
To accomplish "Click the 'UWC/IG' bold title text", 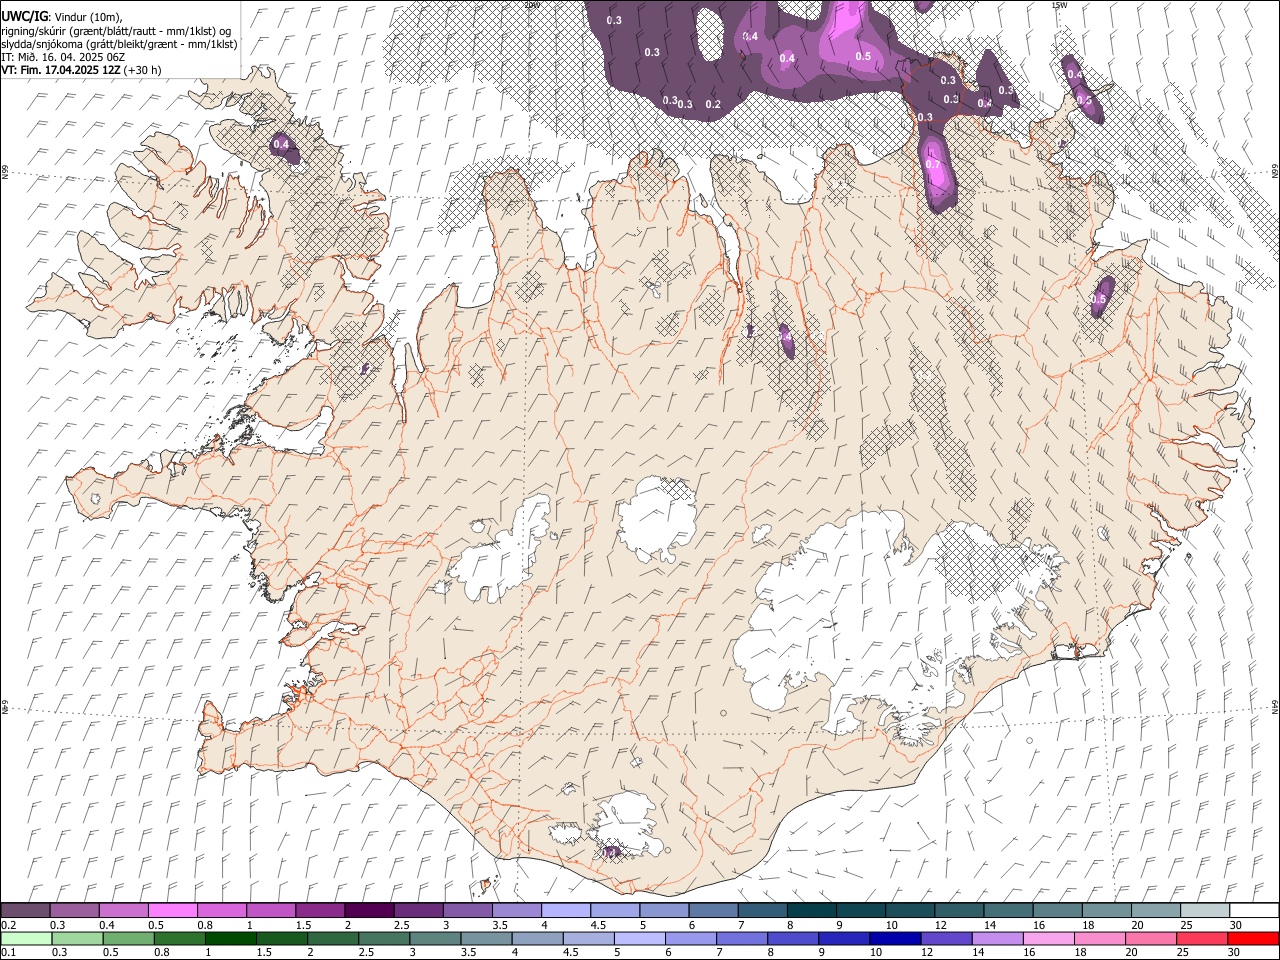I will point(24,17).
